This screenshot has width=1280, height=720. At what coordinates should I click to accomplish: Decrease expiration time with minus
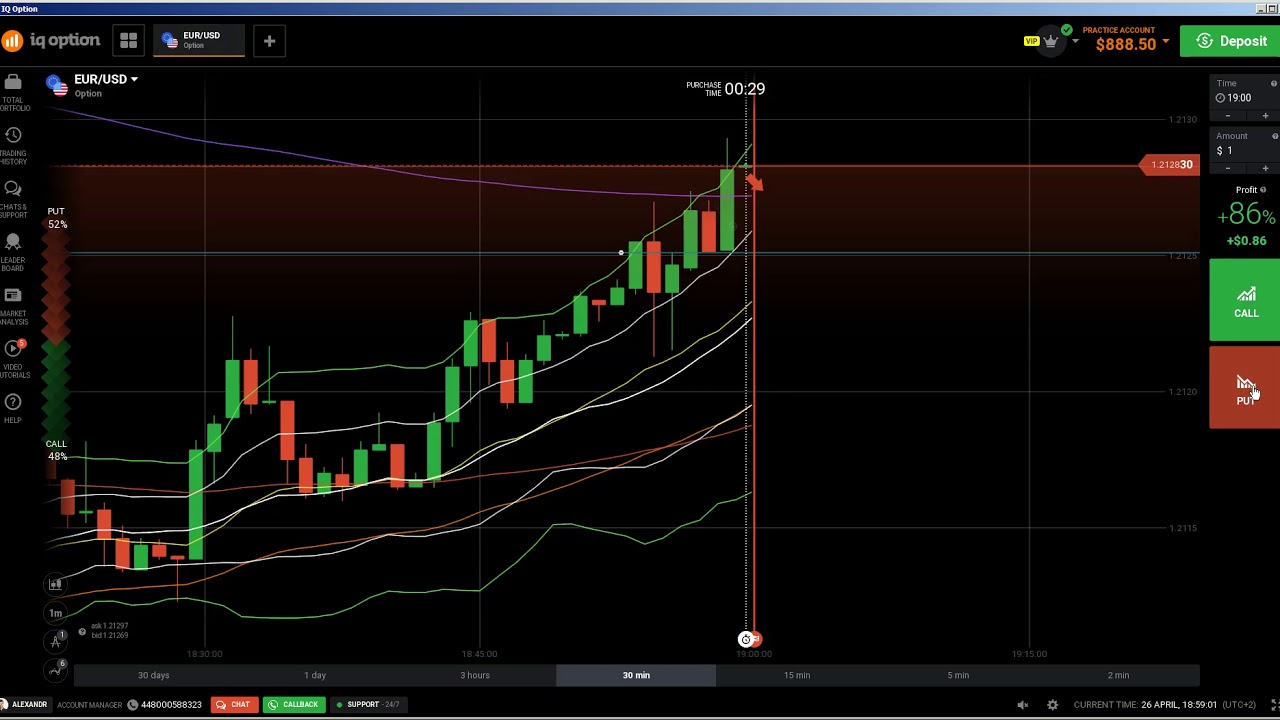click(1228, 116)
